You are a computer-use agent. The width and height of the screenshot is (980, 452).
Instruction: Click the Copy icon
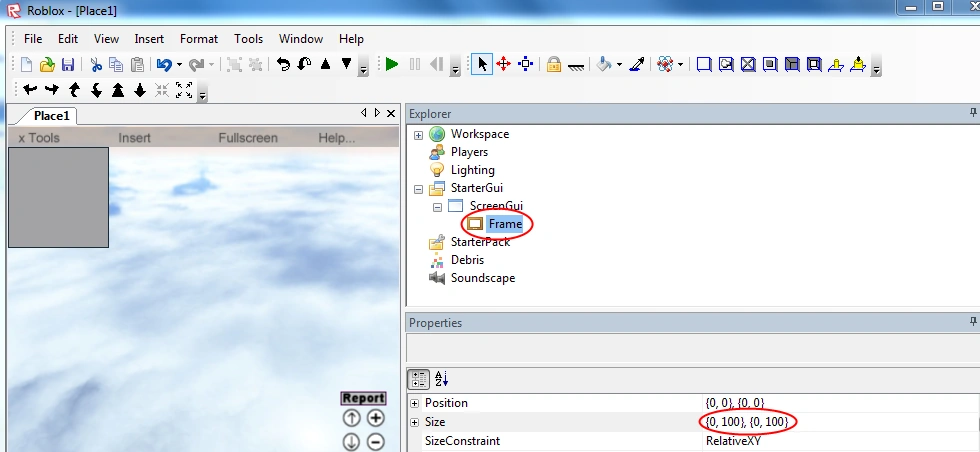click(x=116, y=64)
